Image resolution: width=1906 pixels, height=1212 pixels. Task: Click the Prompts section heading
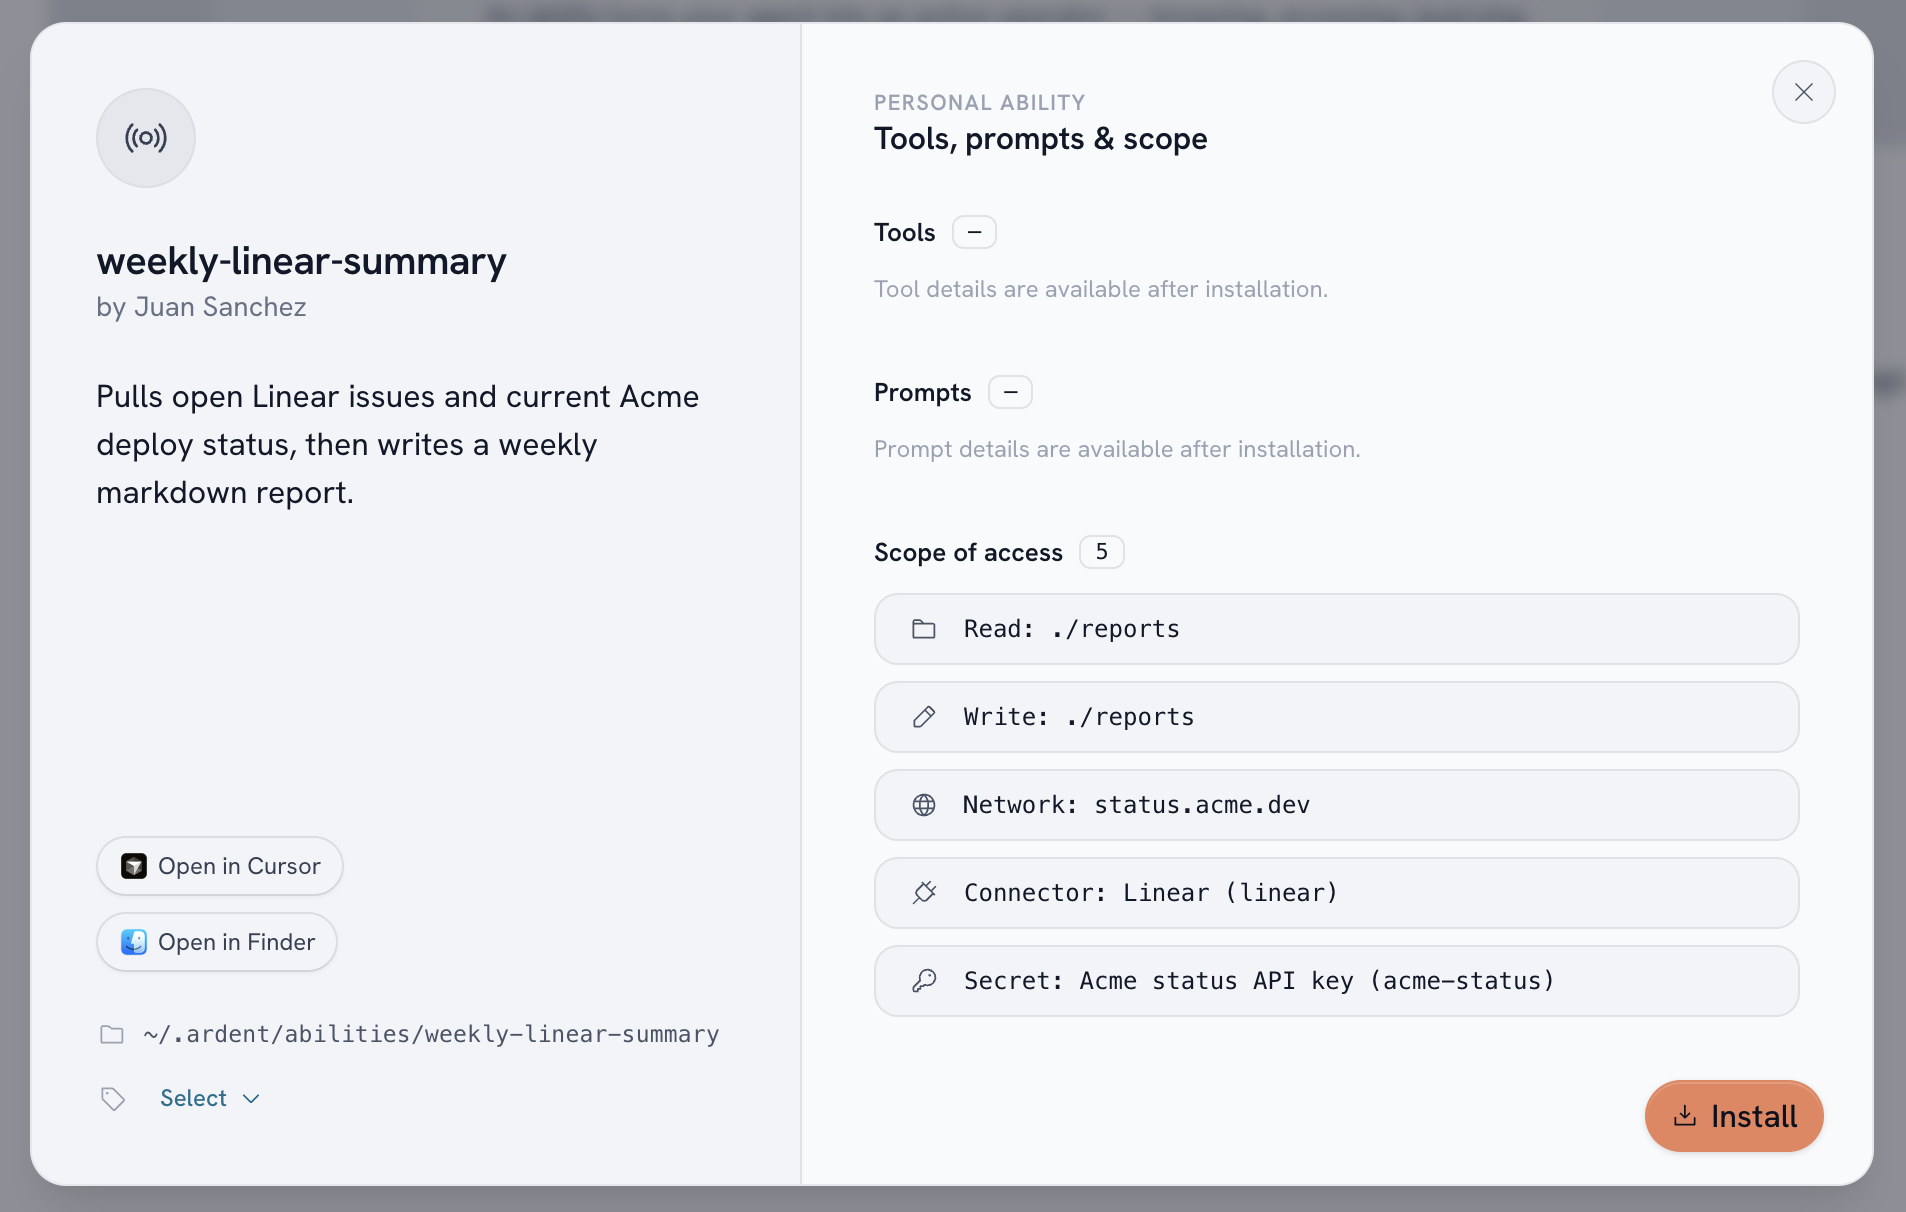coord(922,392)
